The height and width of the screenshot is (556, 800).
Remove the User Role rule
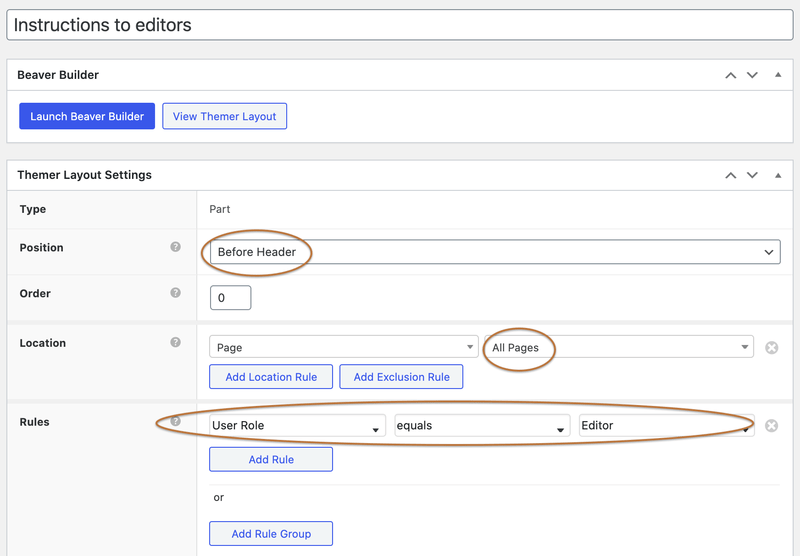(x=771, y=426)
